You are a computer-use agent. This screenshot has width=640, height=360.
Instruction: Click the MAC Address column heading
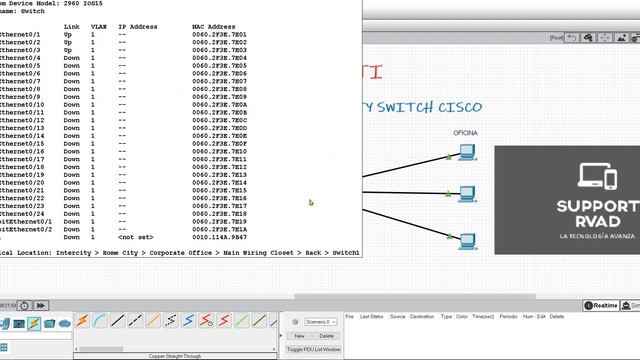pos(214,27)
